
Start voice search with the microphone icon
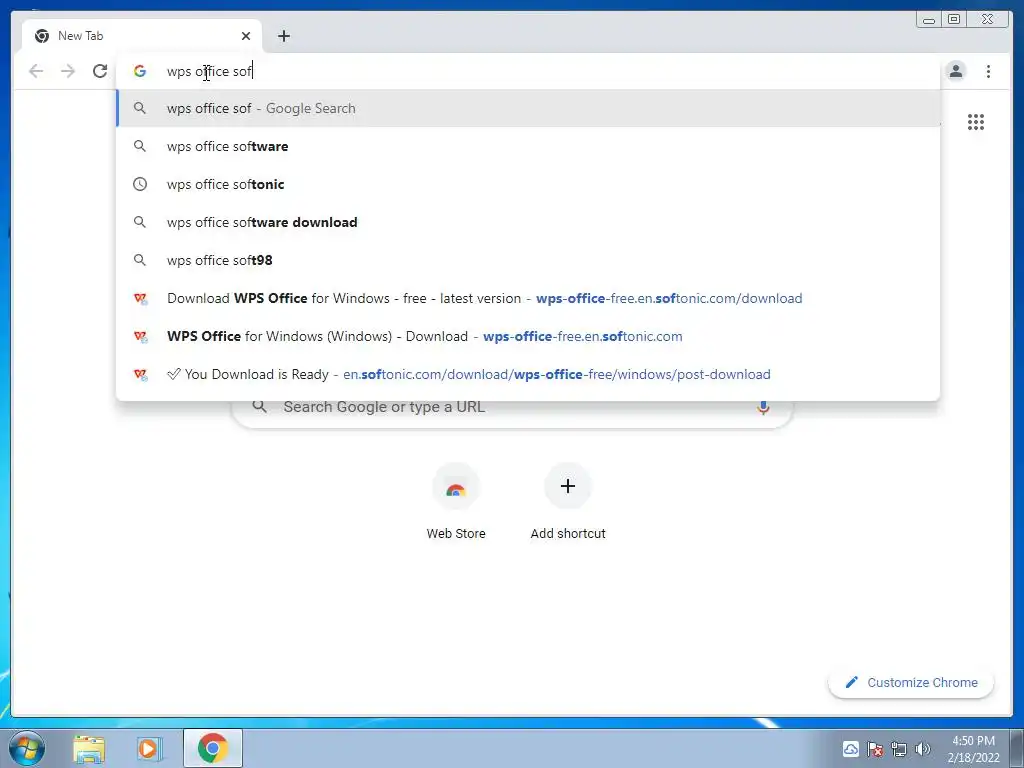(x=763, y=408)
